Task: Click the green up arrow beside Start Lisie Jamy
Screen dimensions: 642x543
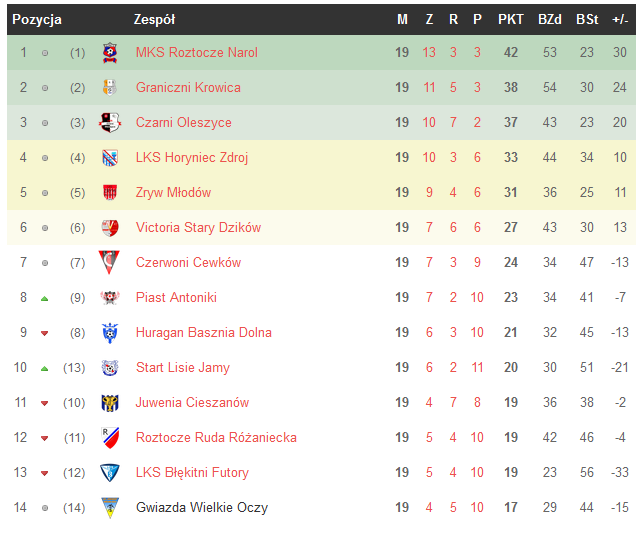Action: coord(44,368)
